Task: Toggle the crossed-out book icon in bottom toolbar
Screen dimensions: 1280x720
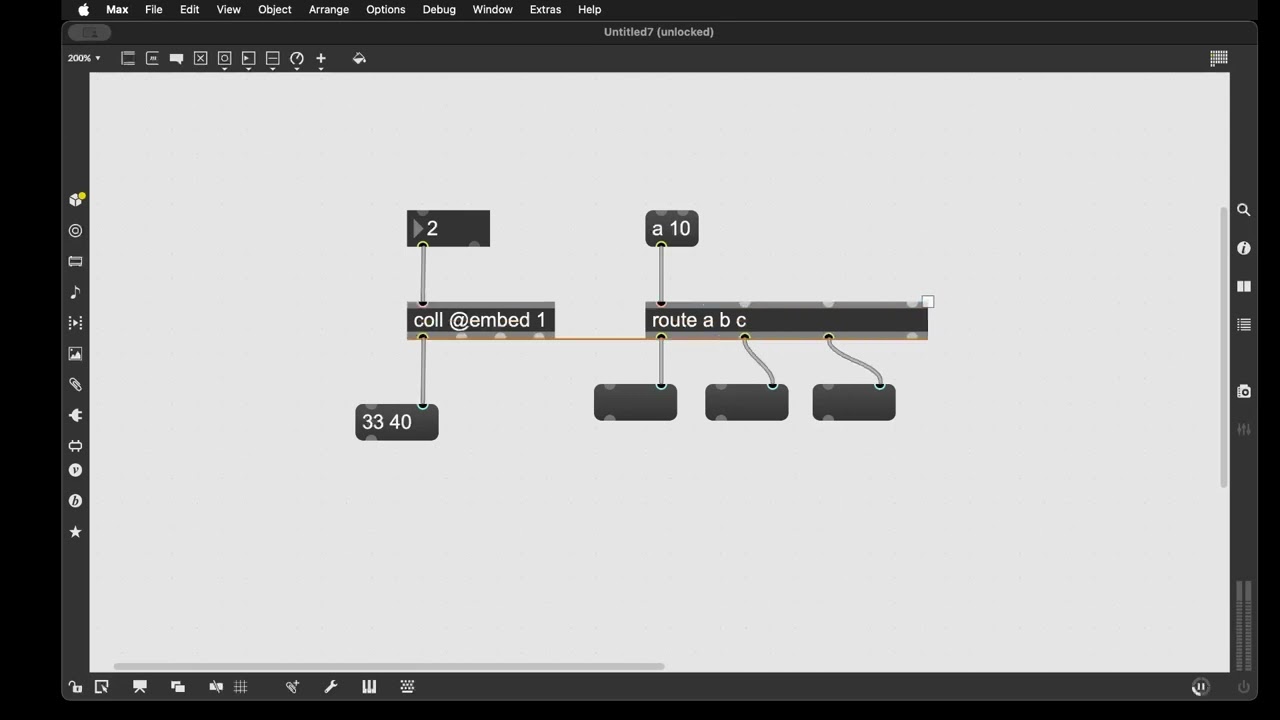Action: [x=216, y=687]
